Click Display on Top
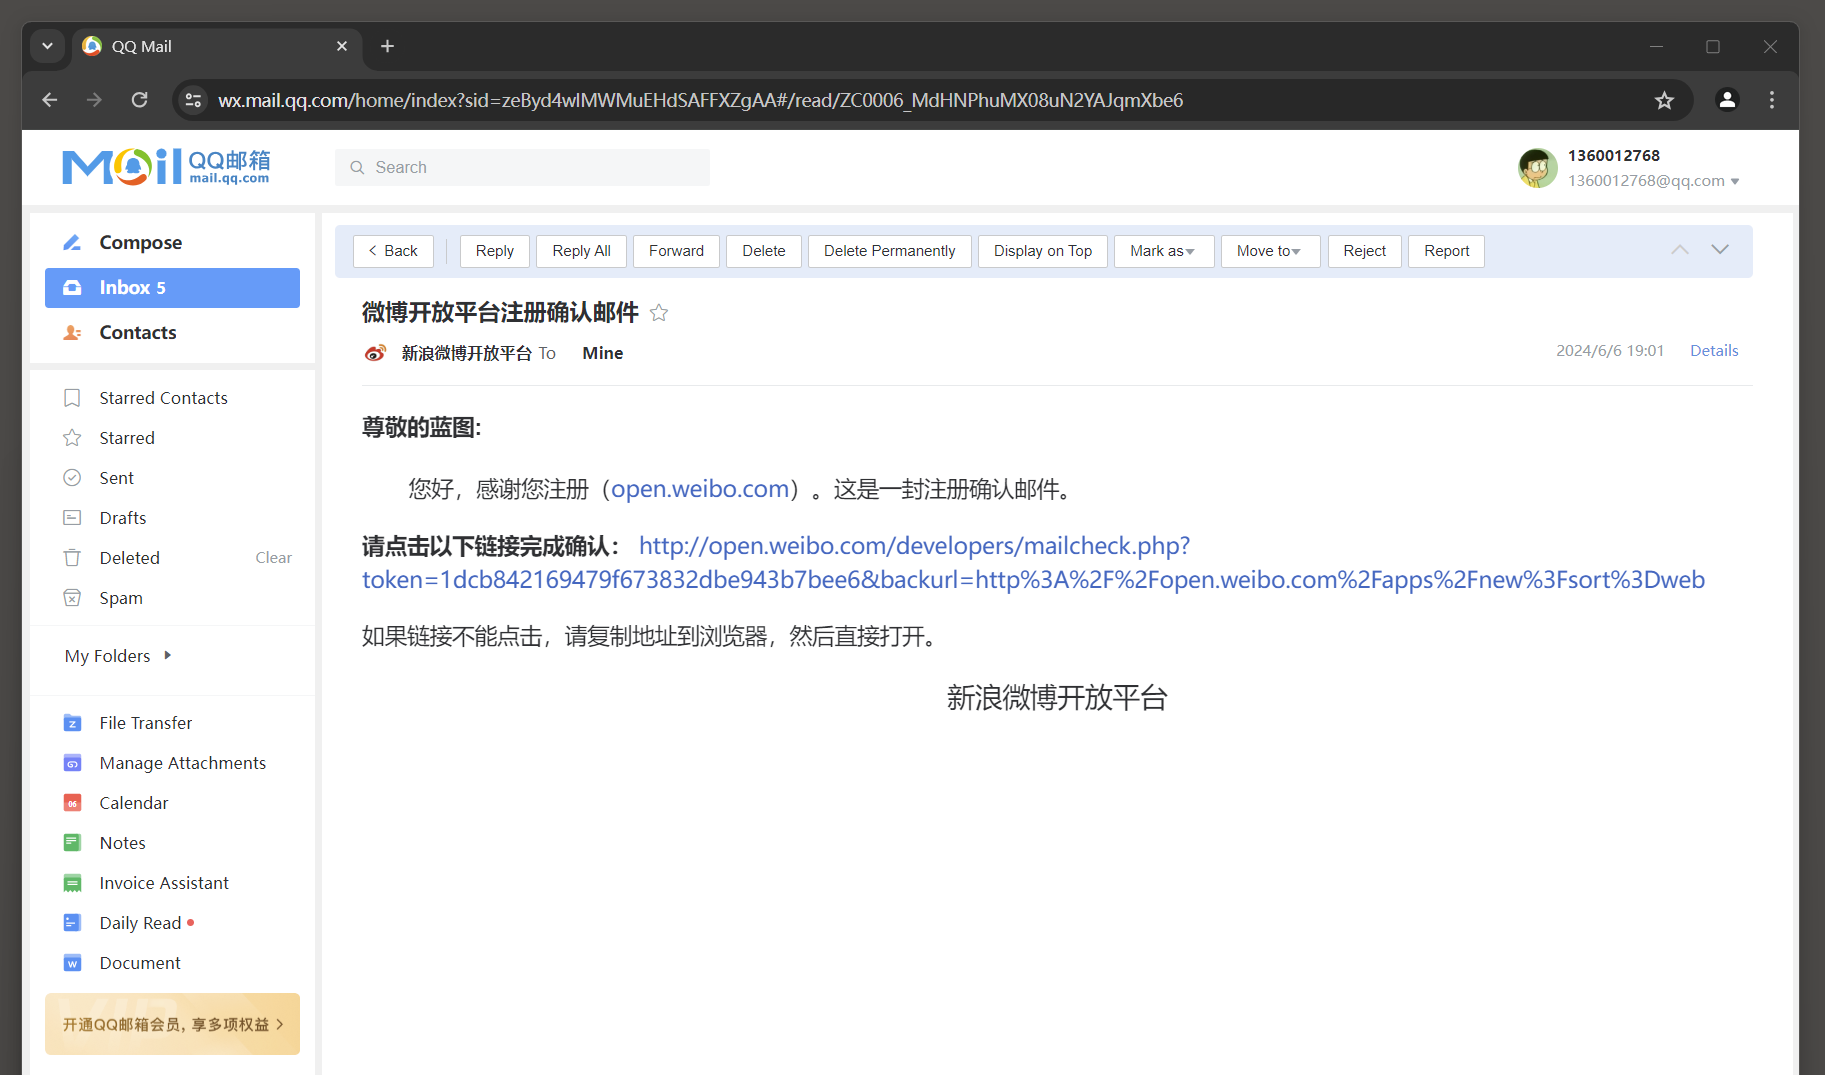 tap(1043, 251)
